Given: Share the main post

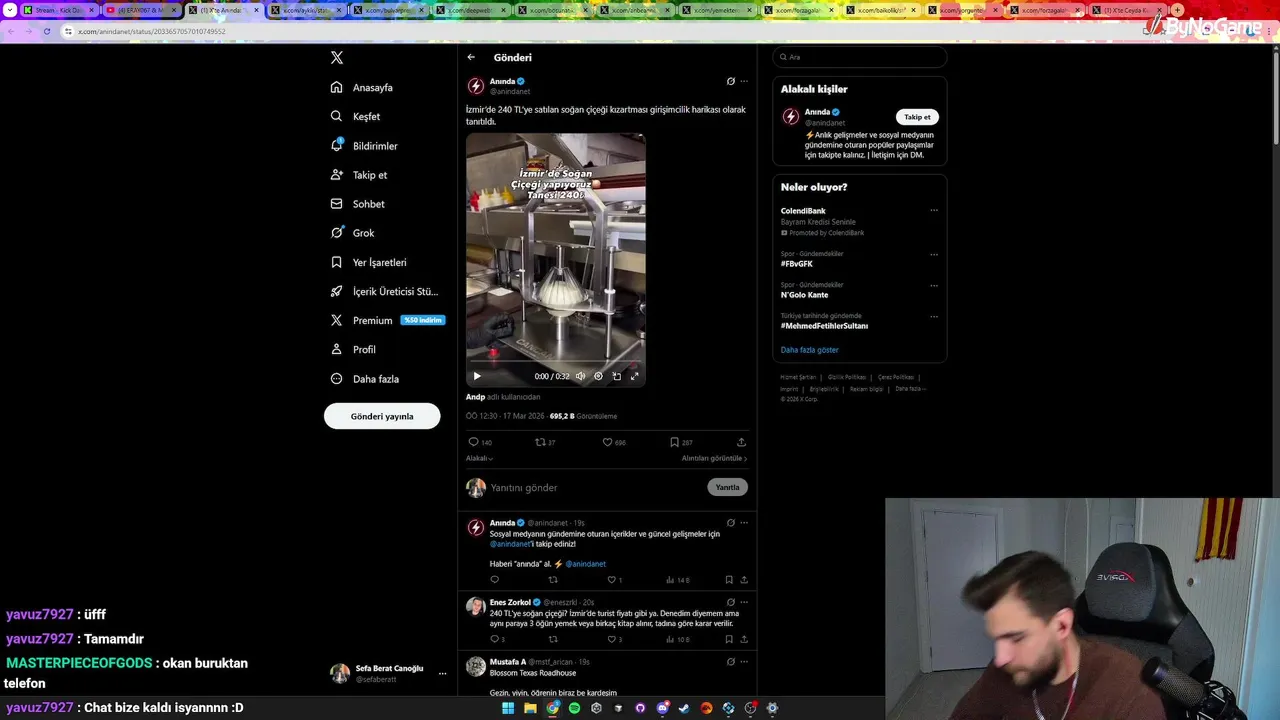Looking at the screenshot, I should coord(741,442).
